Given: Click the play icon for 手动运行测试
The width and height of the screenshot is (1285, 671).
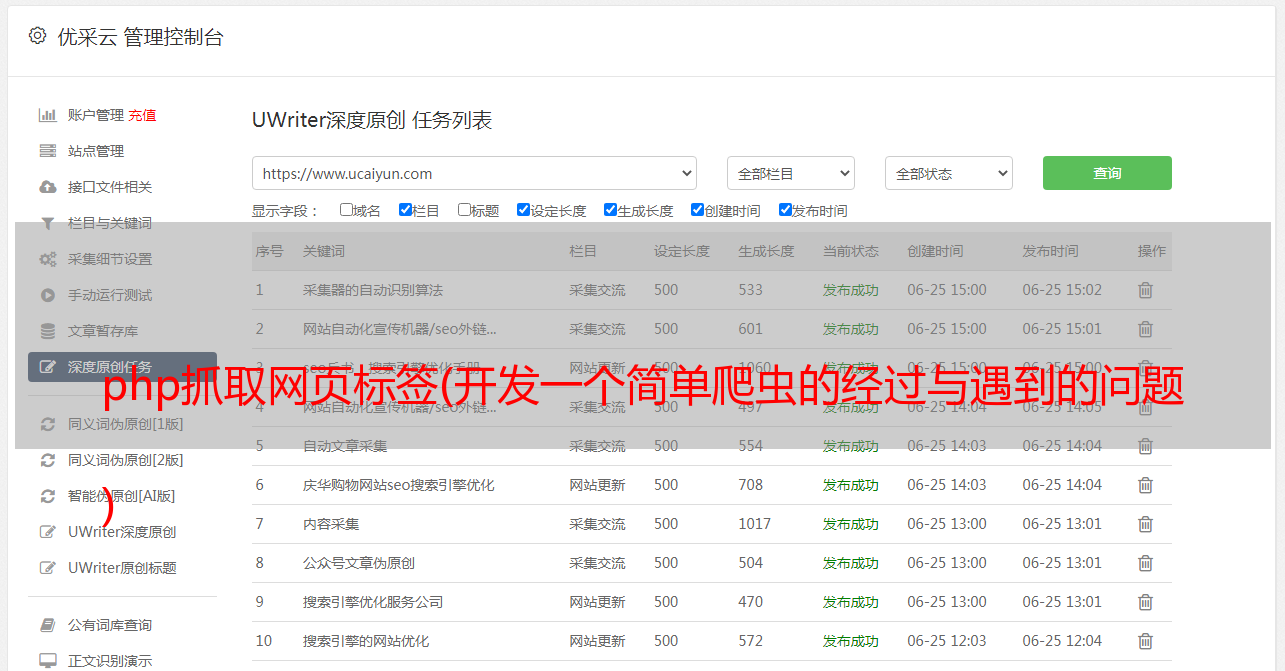Looking at the screenshot, I should pos(47,295).
